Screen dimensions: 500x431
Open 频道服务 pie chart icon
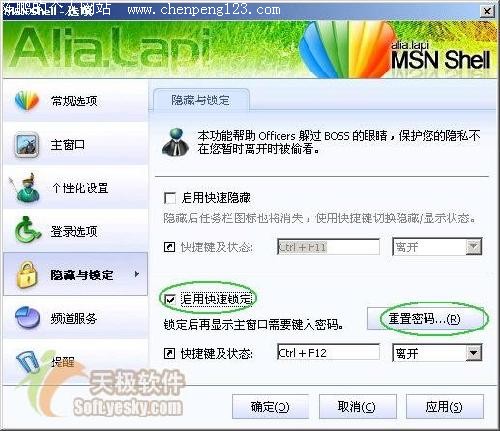(x=27, y=318)
